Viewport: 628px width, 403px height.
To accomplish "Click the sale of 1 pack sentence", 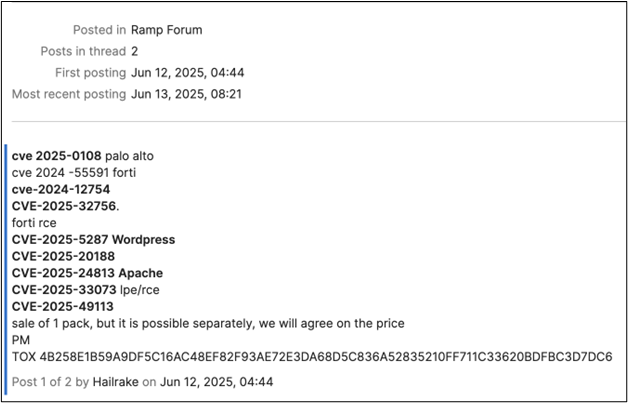I will point(208,323).
